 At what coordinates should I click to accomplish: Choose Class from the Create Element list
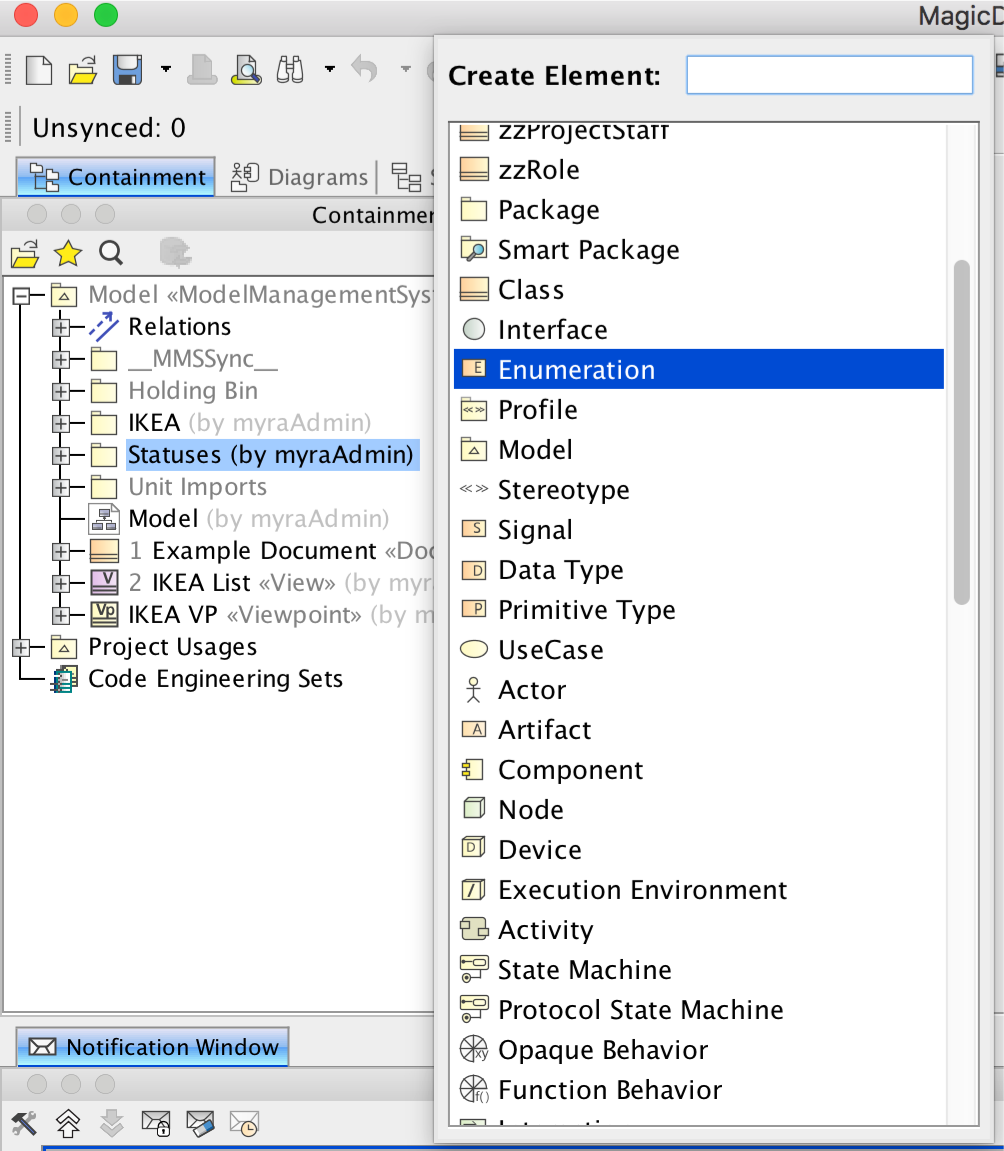[x=699, y=290]
